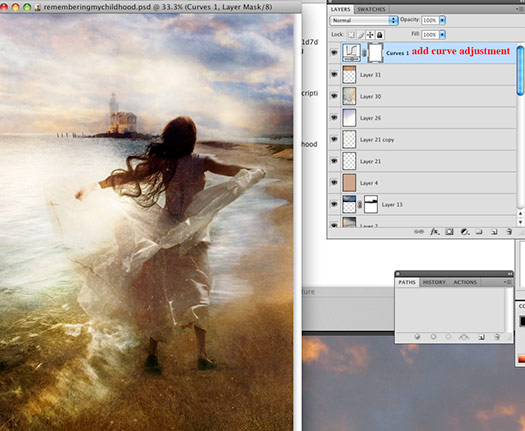
Task: Click the Fill value field
Action: (430, 34)
